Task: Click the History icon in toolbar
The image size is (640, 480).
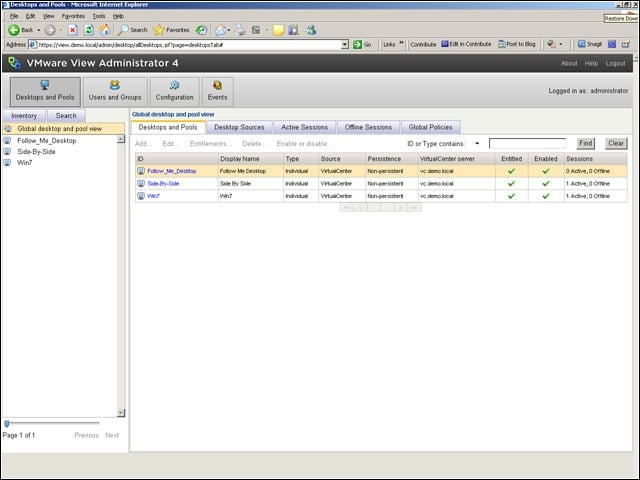Action: pyautogui.click(x=201, y=30)
